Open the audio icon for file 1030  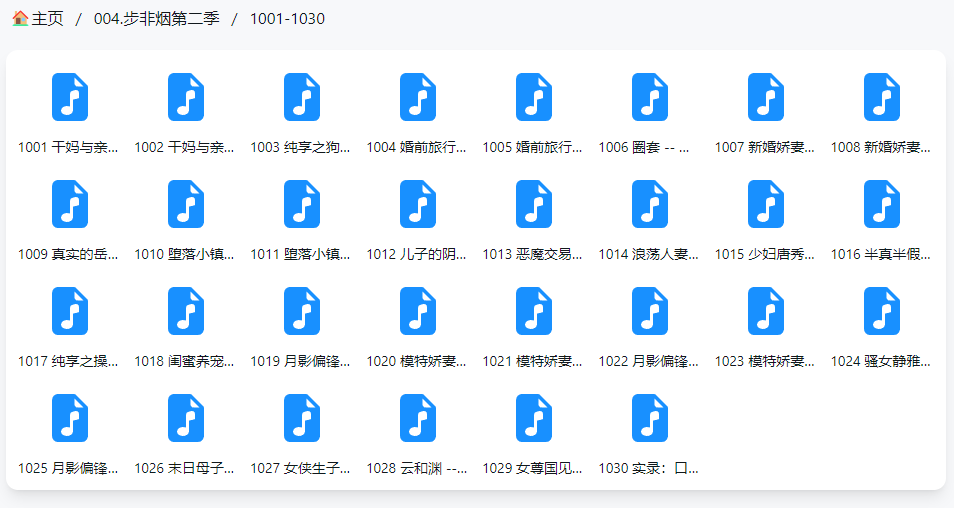click(649, 418)
